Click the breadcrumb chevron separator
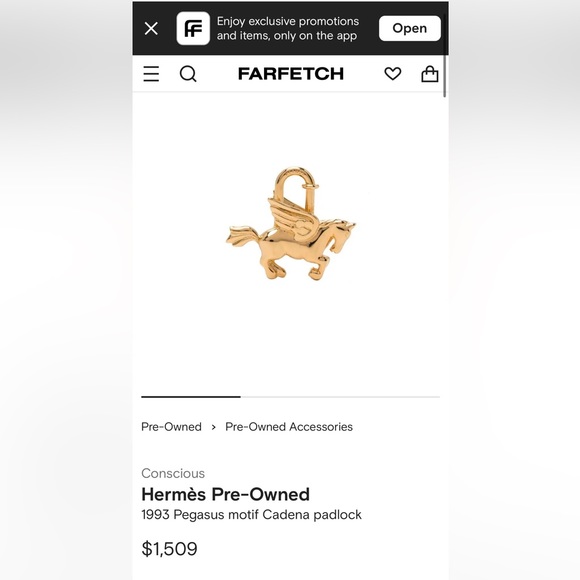This screenshot has height=580, width=580. click(x=213, y=427)
